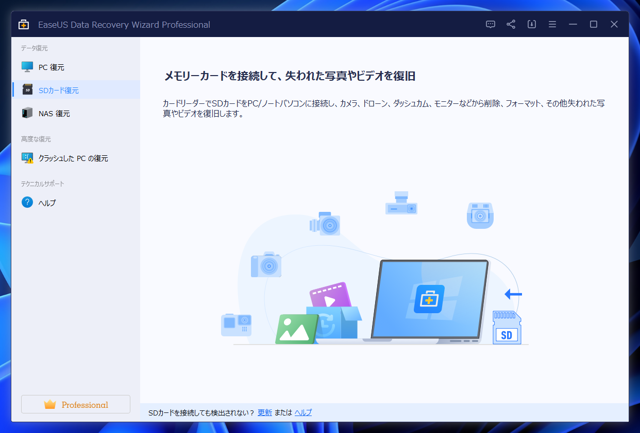Maximize the EaseUS window
640x433 pixels.
[593, 24]
